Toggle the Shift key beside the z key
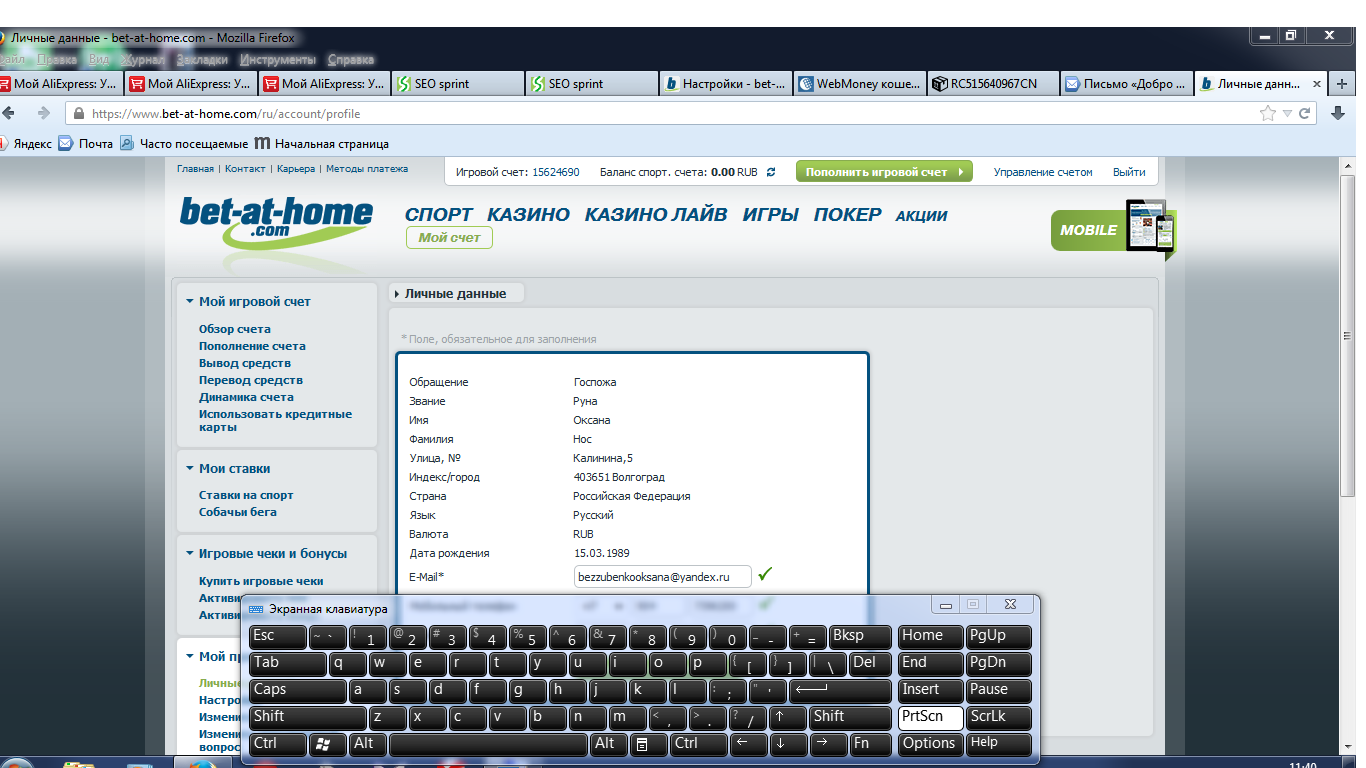Screen dimensions: 1366x768 308,716
